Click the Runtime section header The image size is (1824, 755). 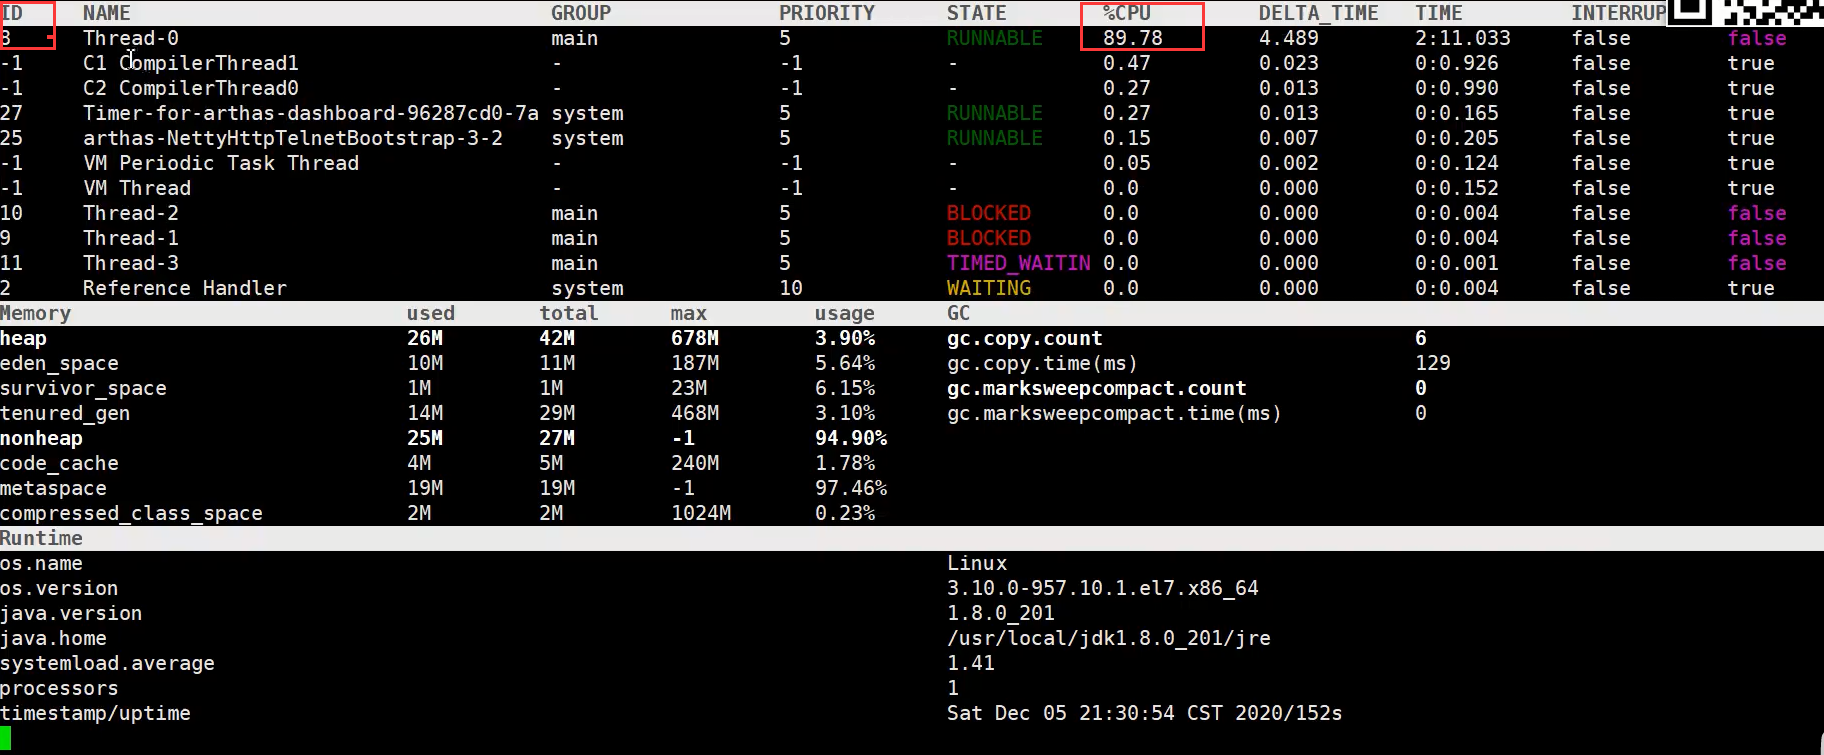point(41,538)
